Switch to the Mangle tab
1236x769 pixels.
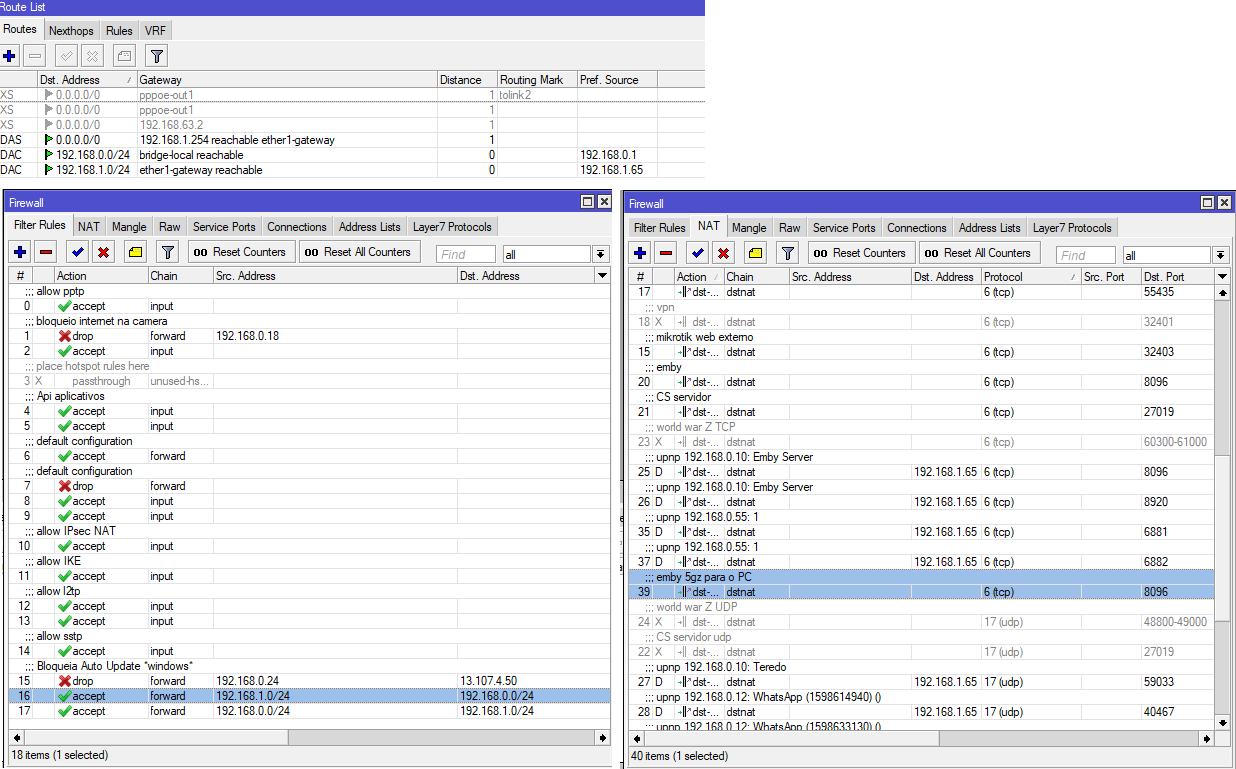[x=129, y=225]
